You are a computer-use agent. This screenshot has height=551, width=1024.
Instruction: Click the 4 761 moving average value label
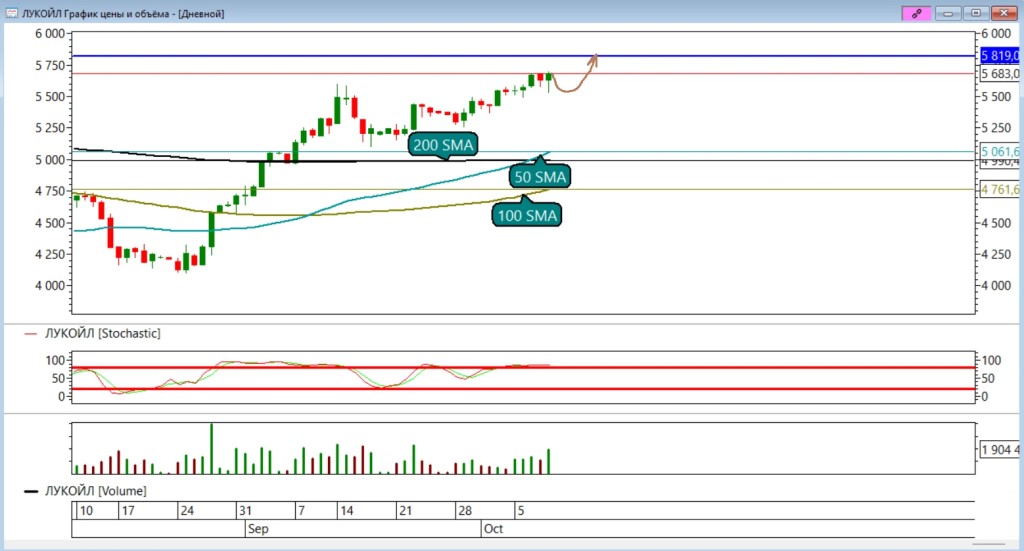1000,189
